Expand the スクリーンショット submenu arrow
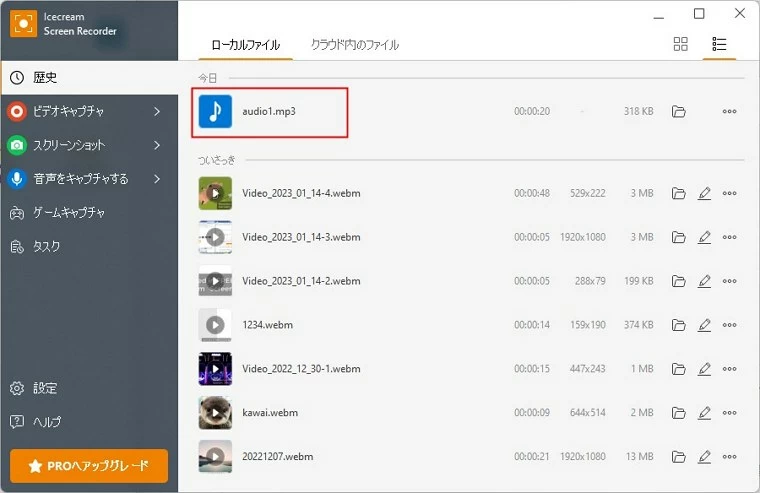 pos(157,145)
